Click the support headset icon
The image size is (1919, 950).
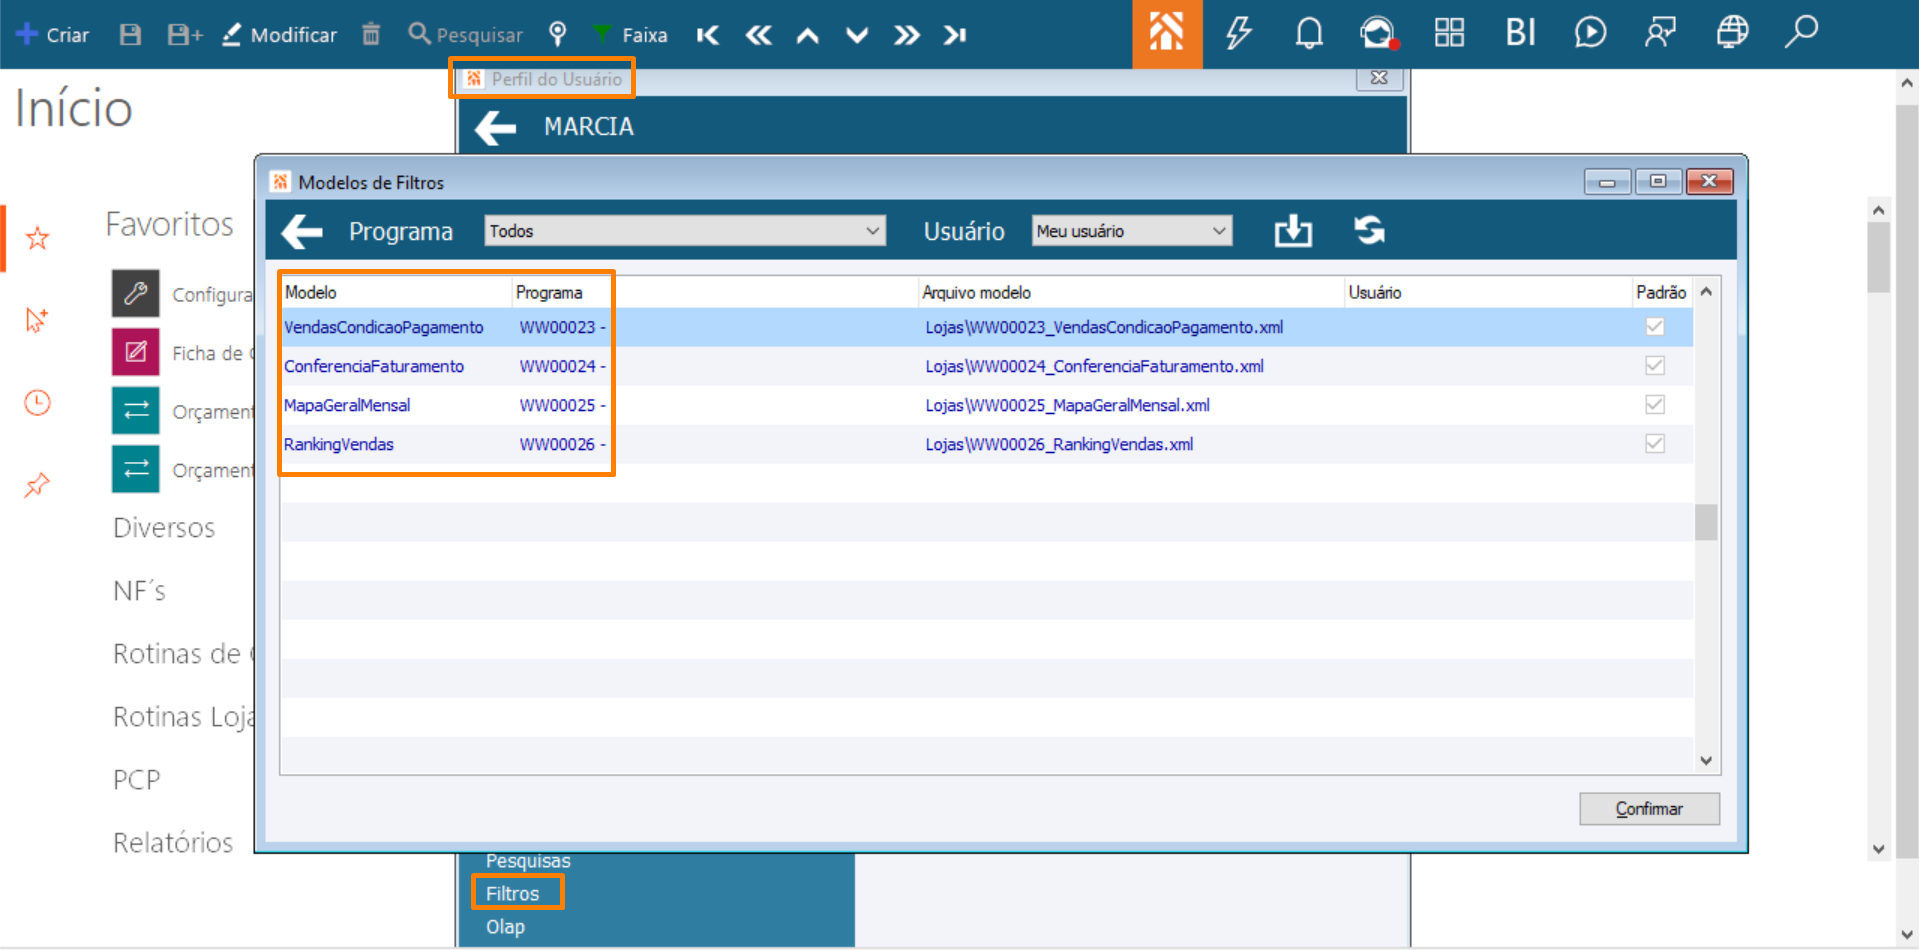click(1378, 33)
